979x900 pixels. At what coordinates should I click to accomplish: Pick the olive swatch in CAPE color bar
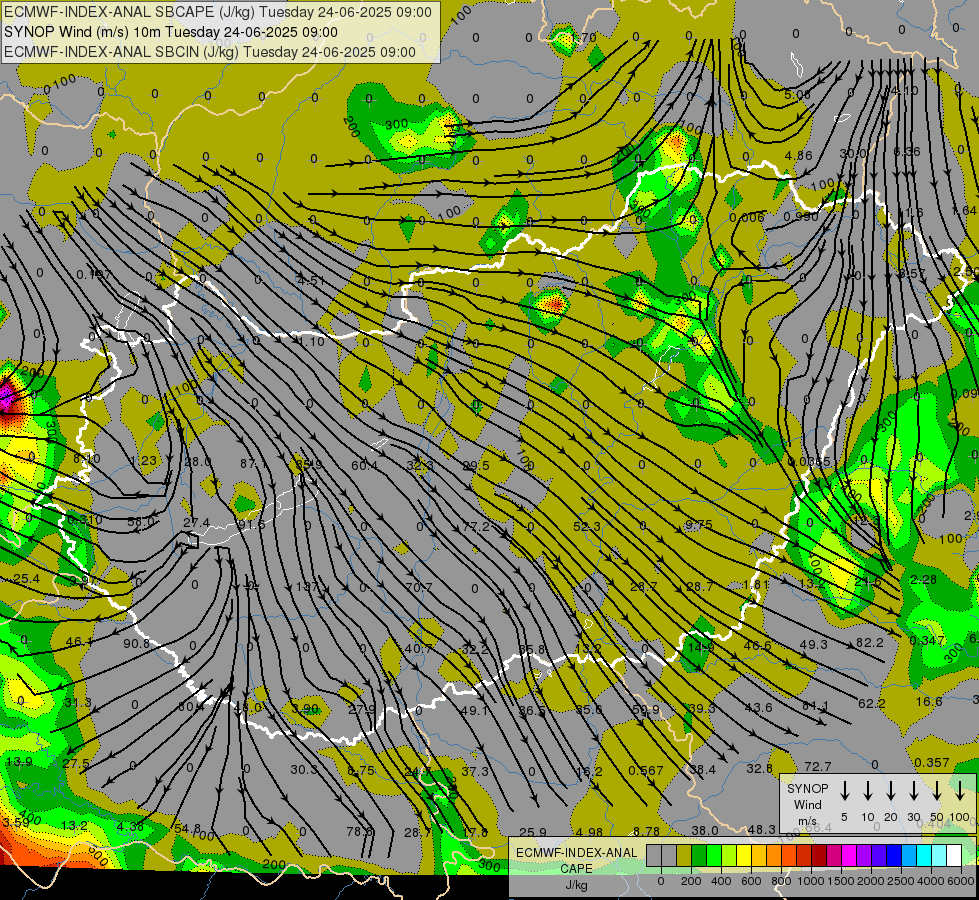(684, 856)
